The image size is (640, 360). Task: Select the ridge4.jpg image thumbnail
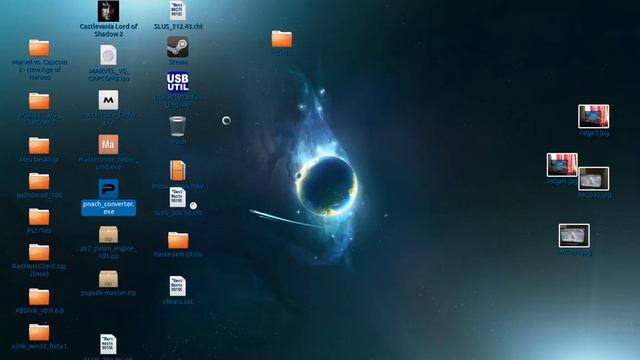562,165
